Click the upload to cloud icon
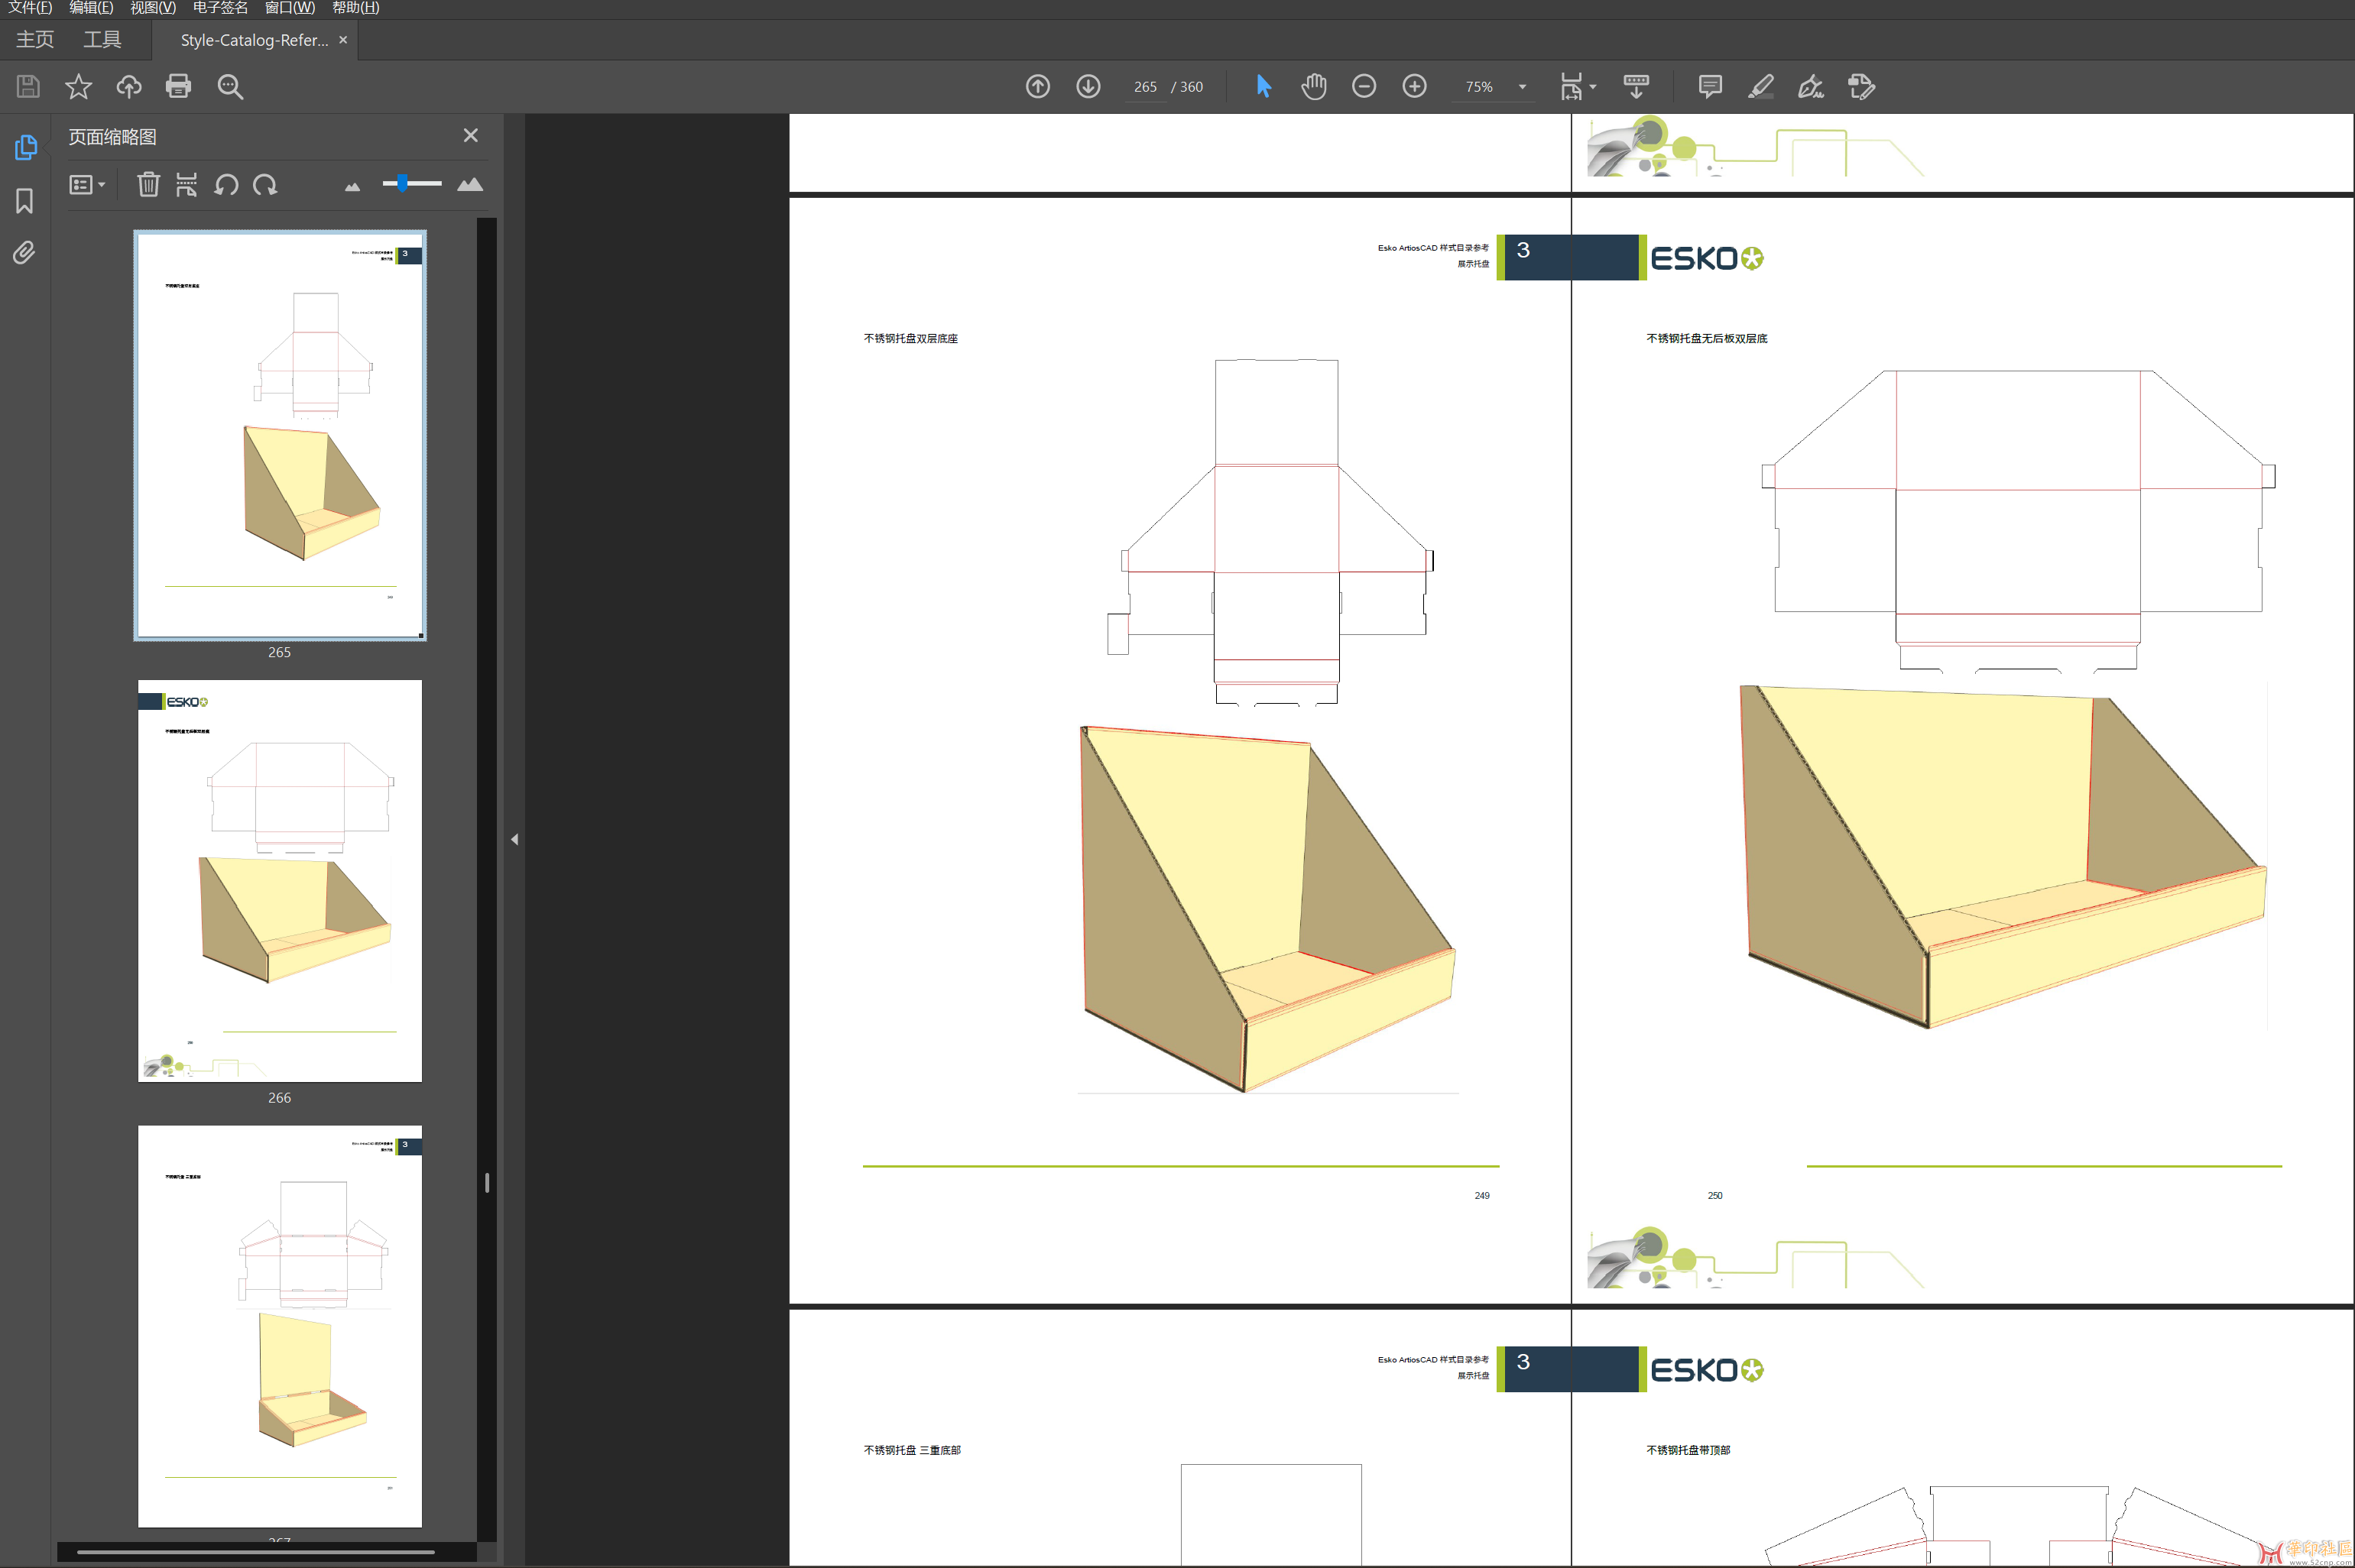 coord(129,87)
